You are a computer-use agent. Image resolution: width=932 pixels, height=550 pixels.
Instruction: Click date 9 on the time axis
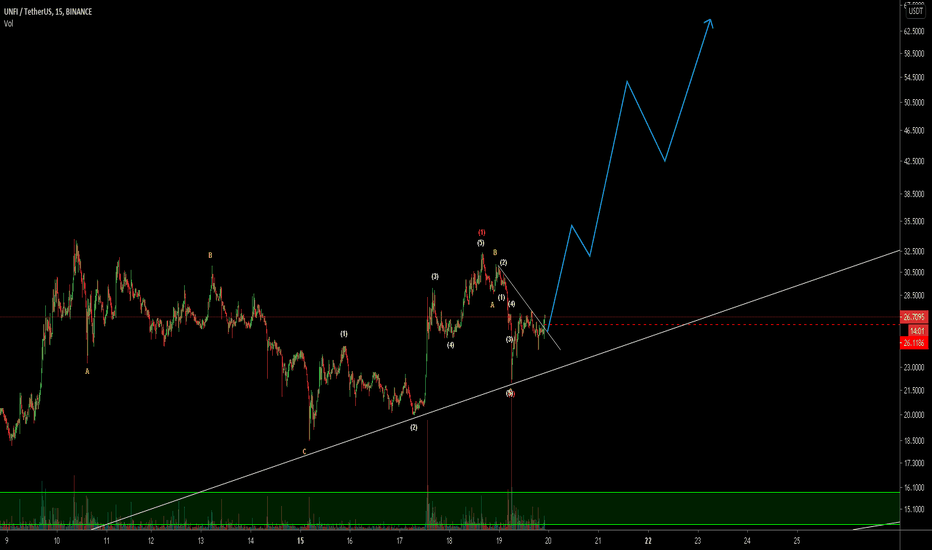(7, 540)
